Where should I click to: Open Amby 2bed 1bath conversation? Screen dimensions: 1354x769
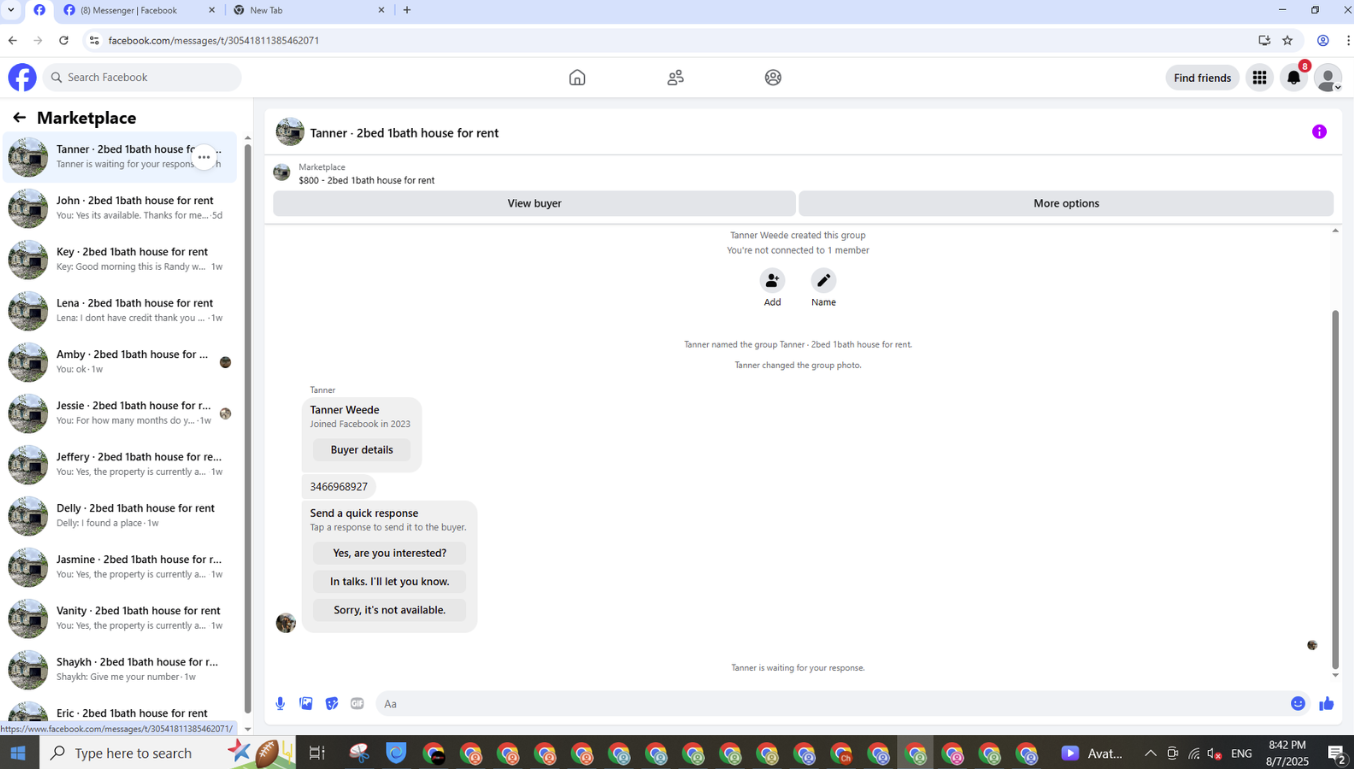[120, 362]
